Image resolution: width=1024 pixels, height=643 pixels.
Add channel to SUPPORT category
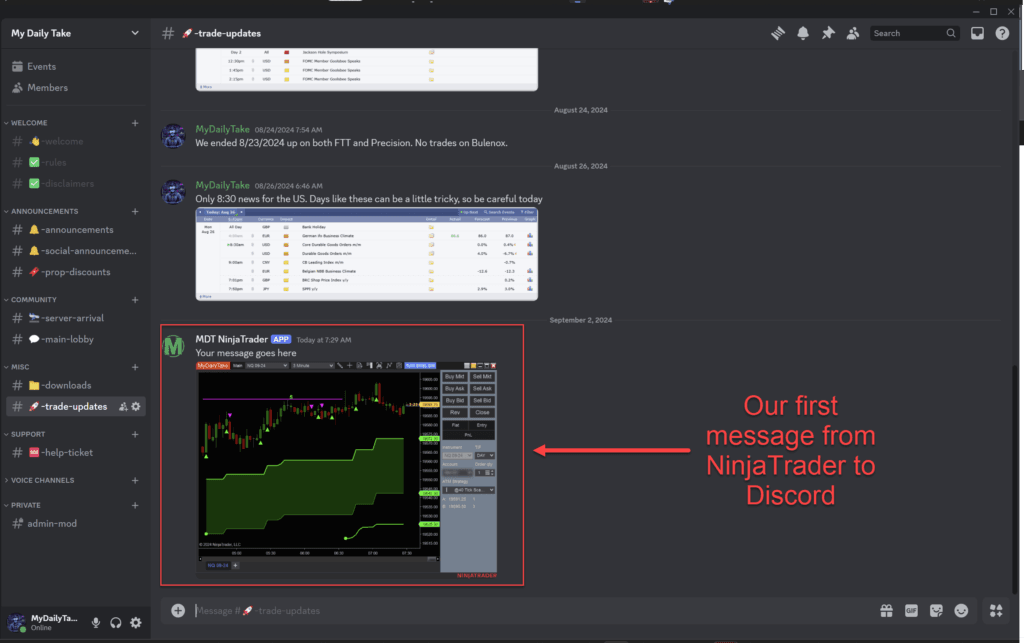[135, 435]
